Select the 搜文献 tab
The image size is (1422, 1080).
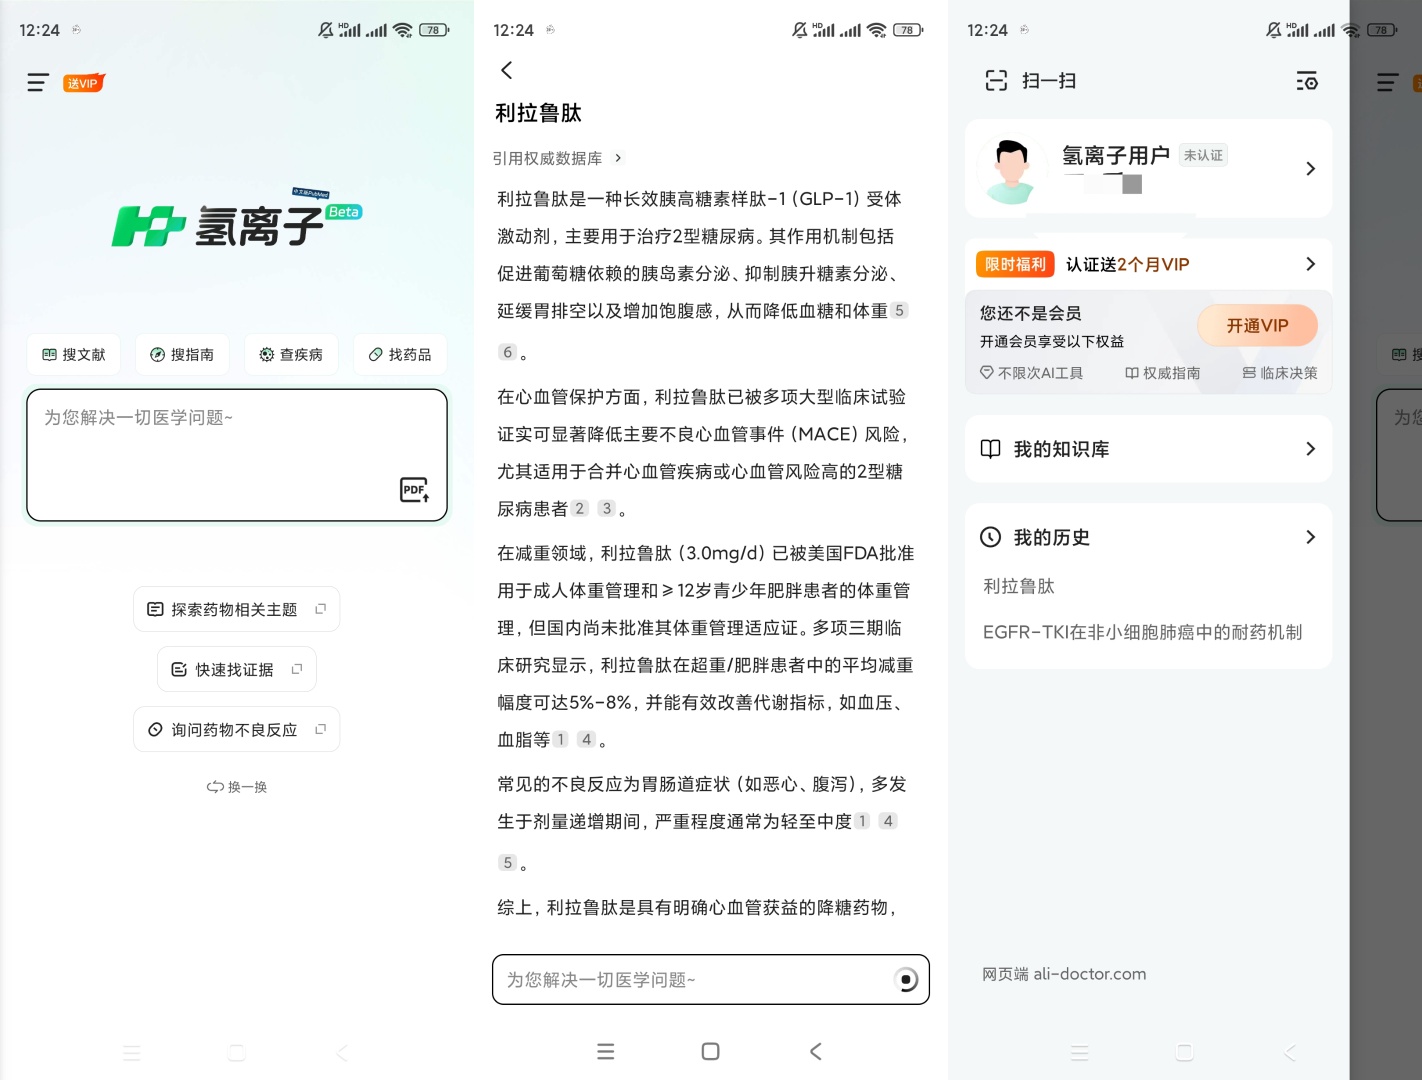click(74, 355)
